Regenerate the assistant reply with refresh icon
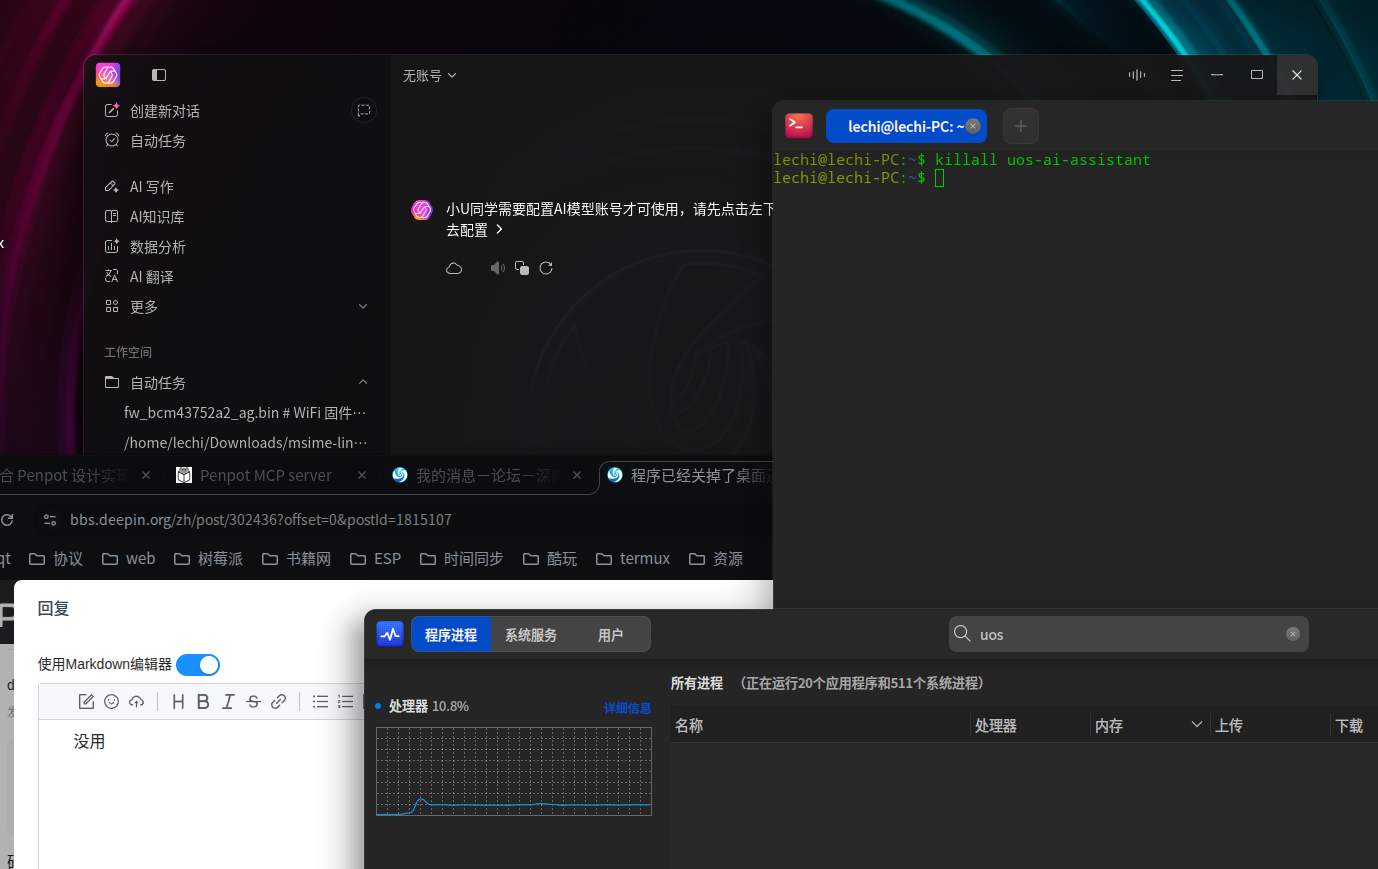 (x=546, y=268)
